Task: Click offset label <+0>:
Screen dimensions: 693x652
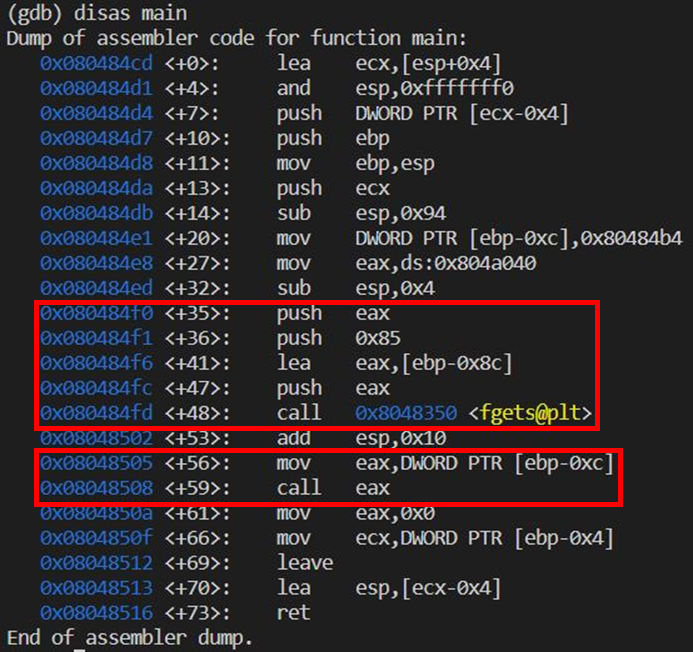Action: (x=192, y=63)
